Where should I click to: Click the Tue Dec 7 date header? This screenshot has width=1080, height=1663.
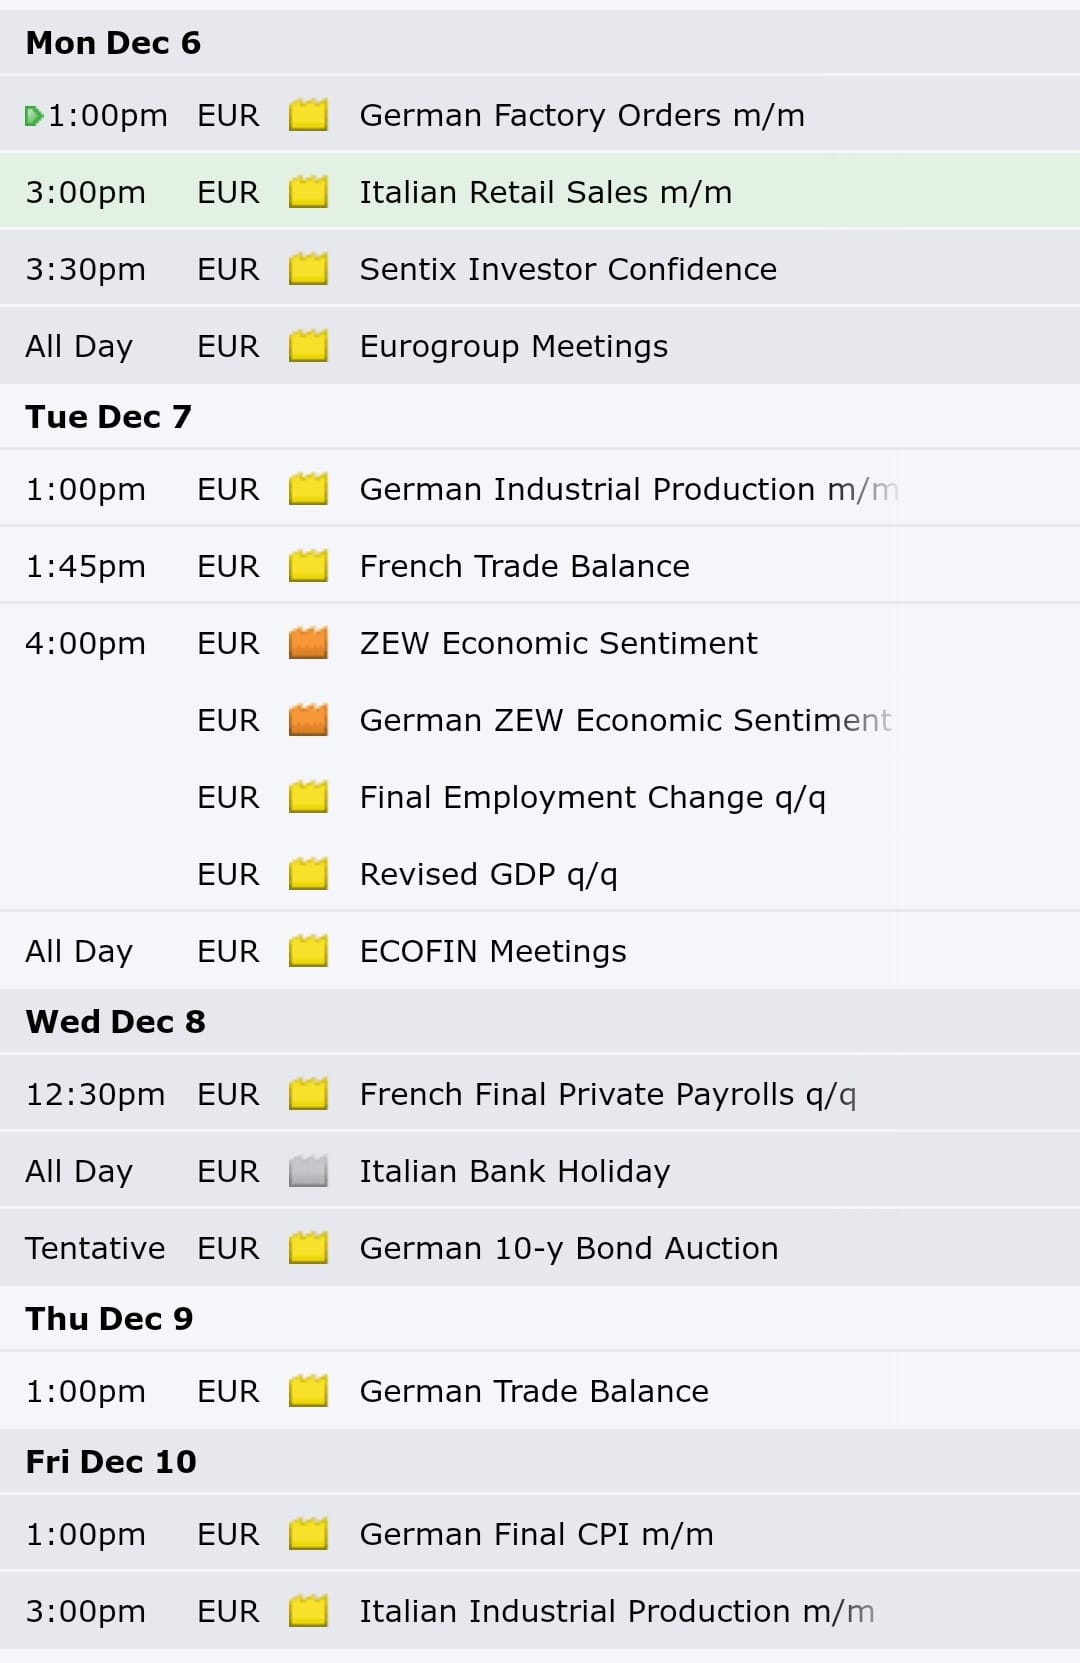click(108, 417)
